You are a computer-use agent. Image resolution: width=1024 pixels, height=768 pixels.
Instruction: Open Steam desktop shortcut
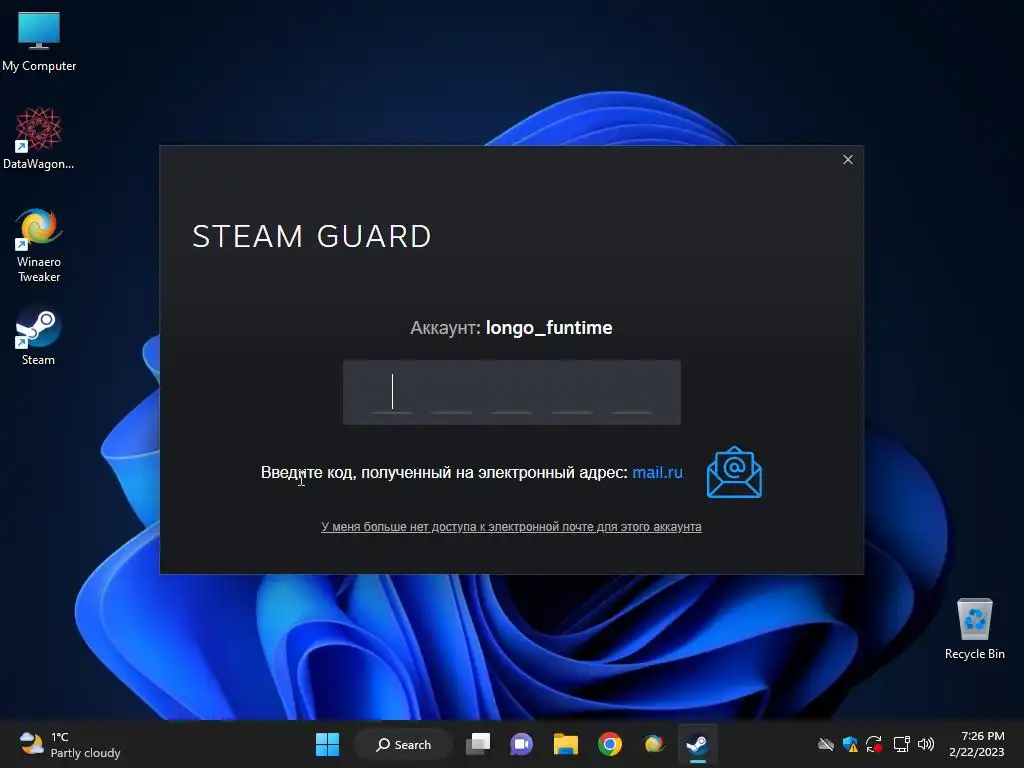point(38,336)
